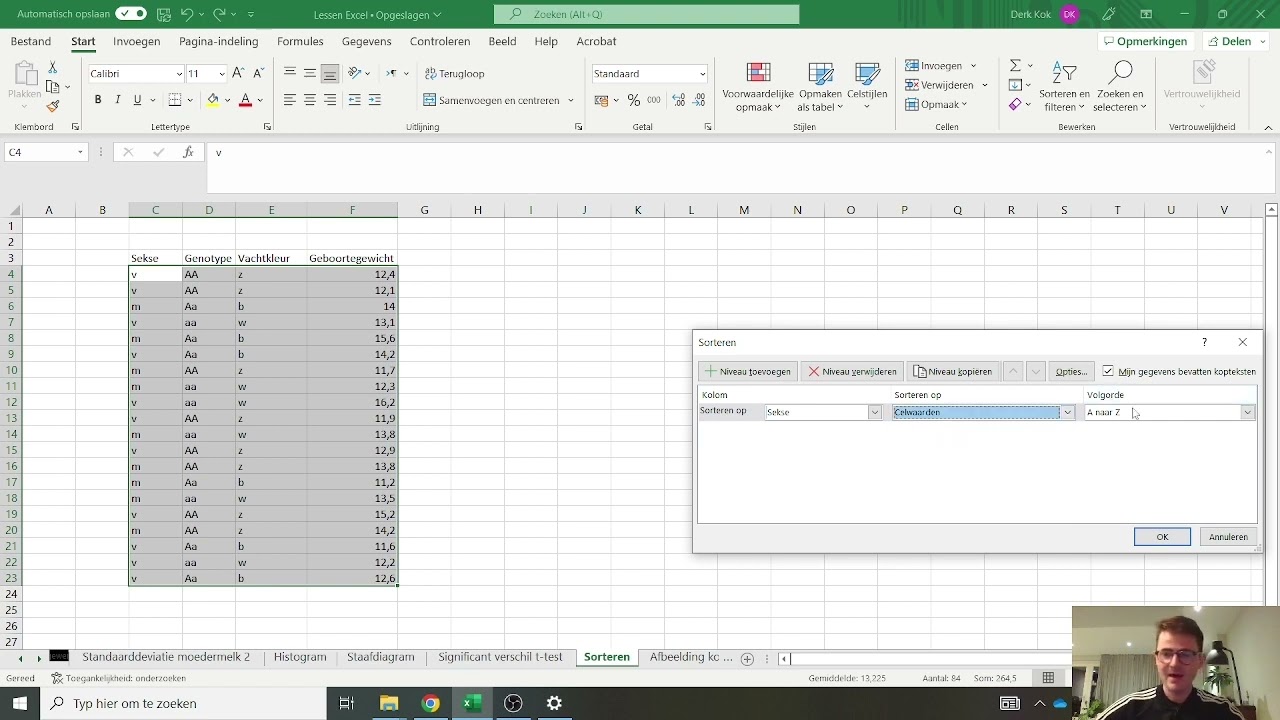Click in the Zoeken search box
The image size is (1280, 720).
click(646, 14)
